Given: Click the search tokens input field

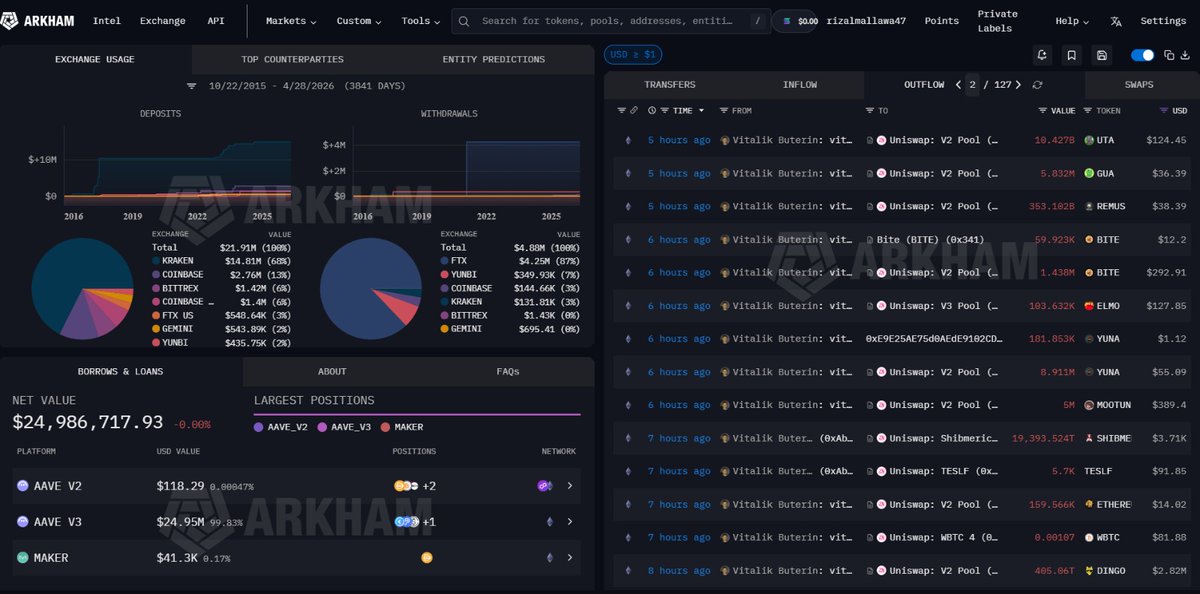Looking at the screenshot, I should (610, 21).
